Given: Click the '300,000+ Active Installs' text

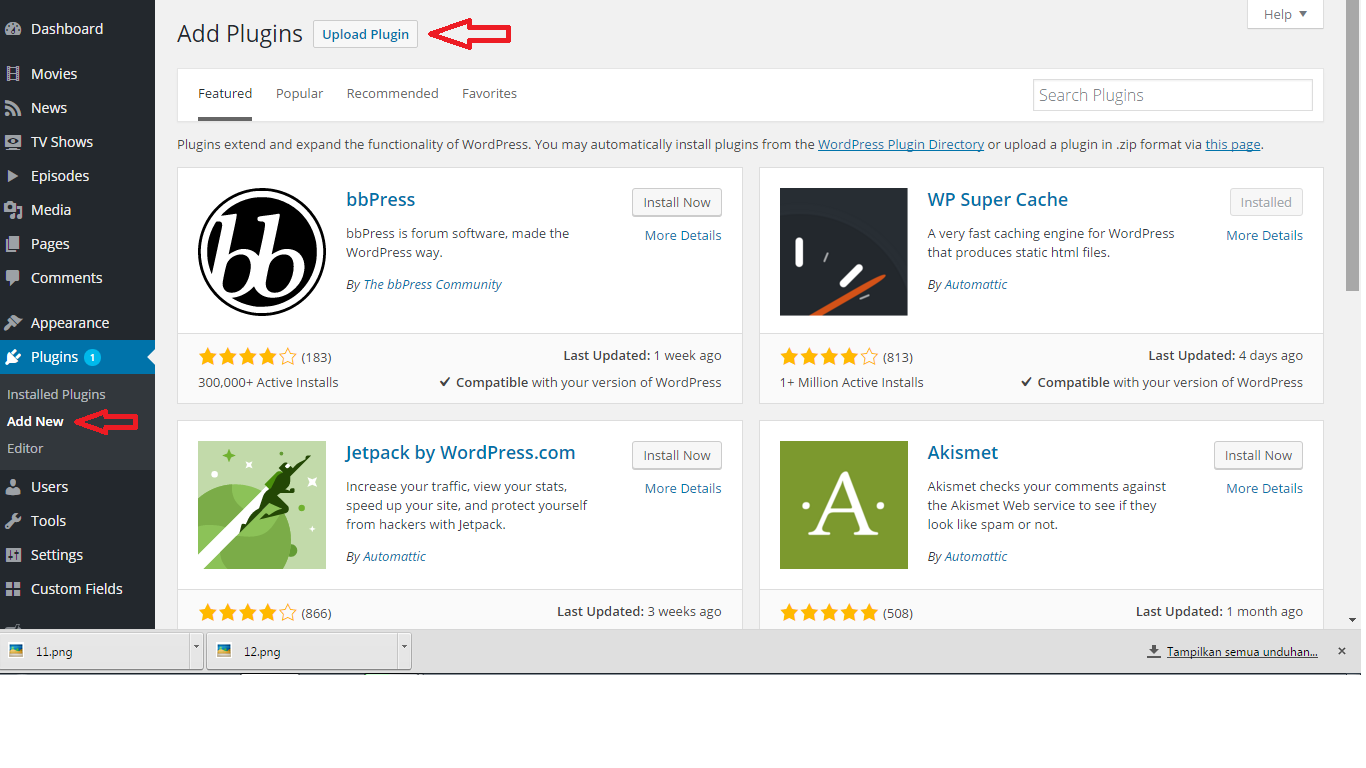Looking at the screenshot, I should (268, 383).
